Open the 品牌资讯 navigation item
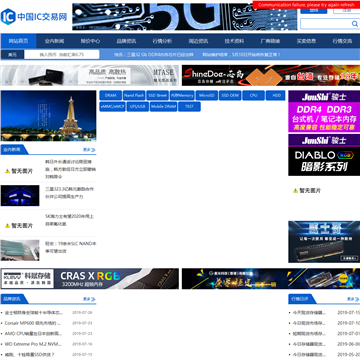Screen dimensions: 360x360 click(x=126, y=41)
